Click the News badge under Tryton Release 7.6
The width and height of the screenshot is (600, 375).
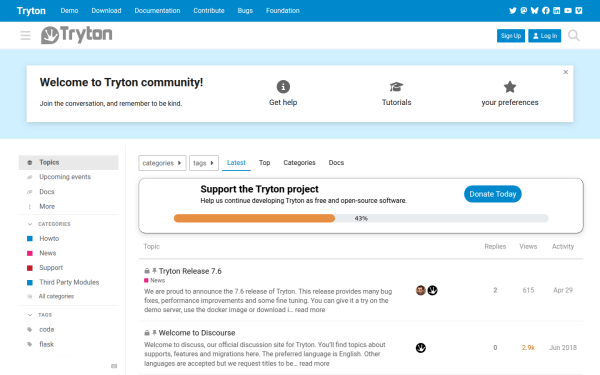155,280
